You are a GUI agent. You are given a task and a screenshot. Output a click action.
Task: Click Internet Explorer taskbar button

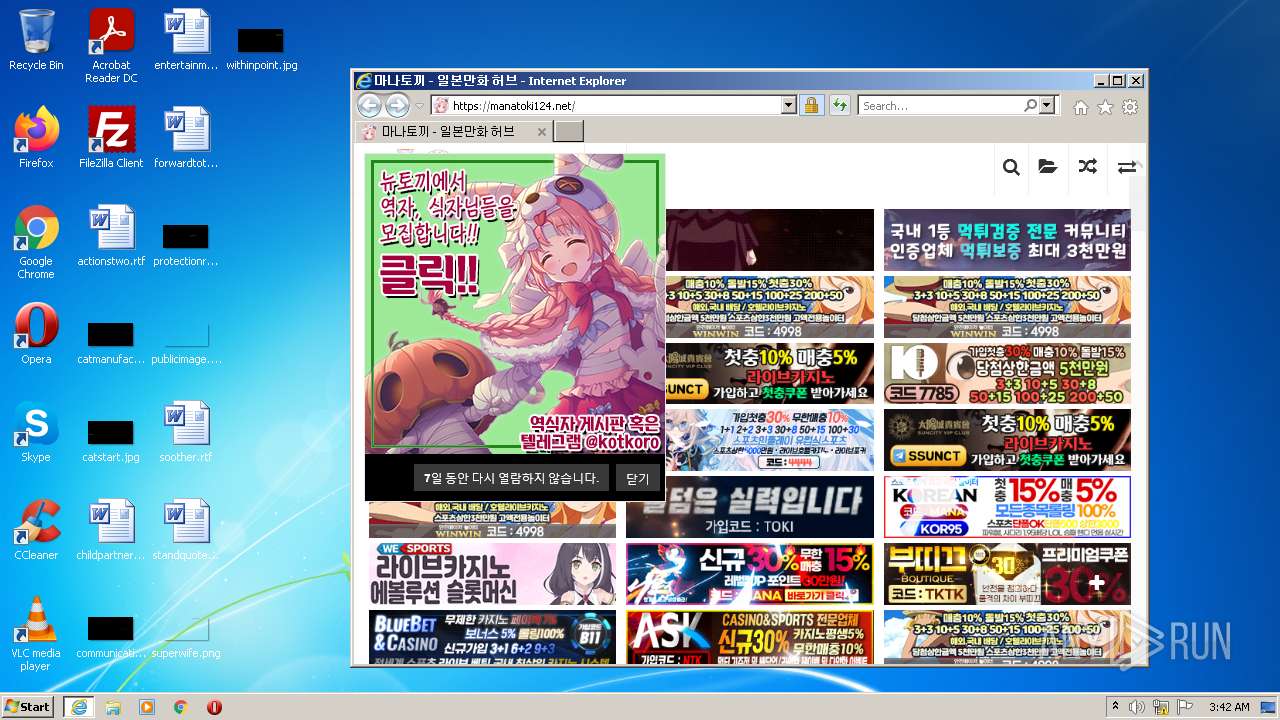tap(78, 707)
